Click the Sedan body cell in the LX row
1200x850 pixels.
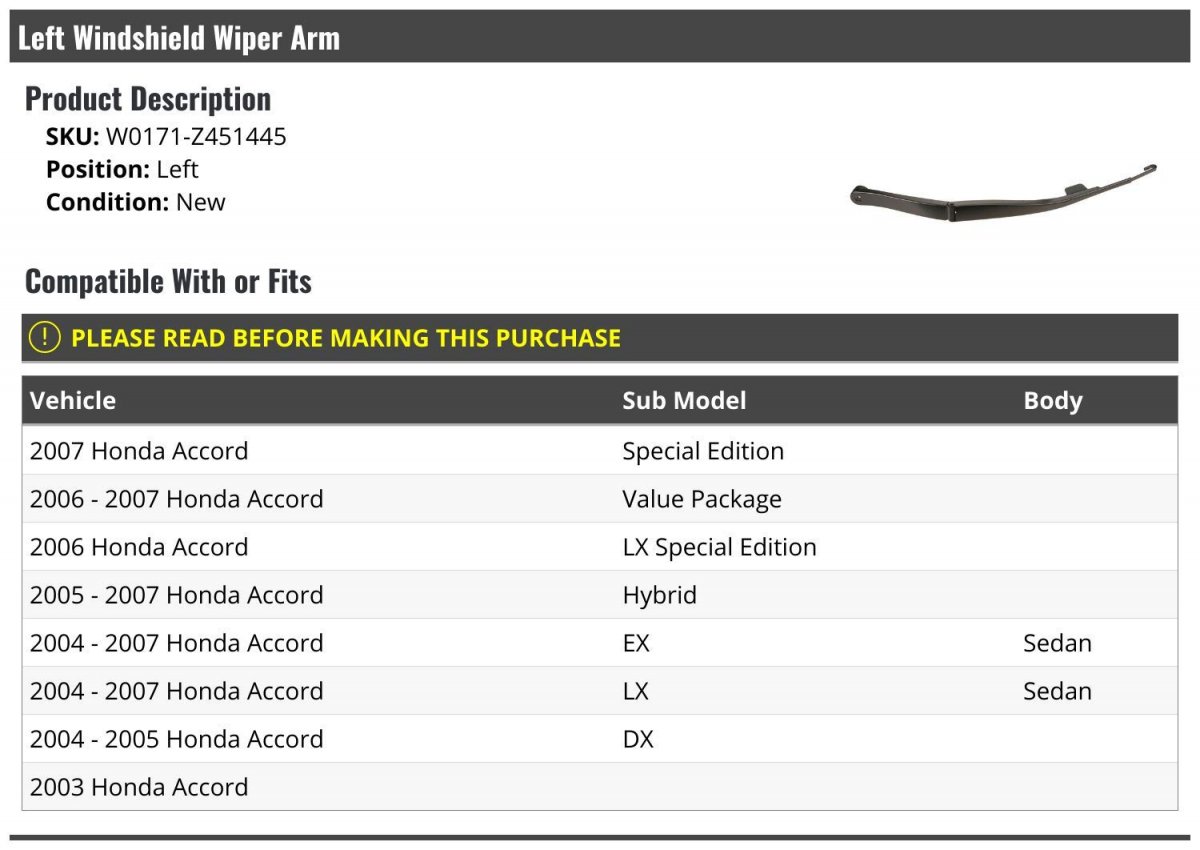1057,691
